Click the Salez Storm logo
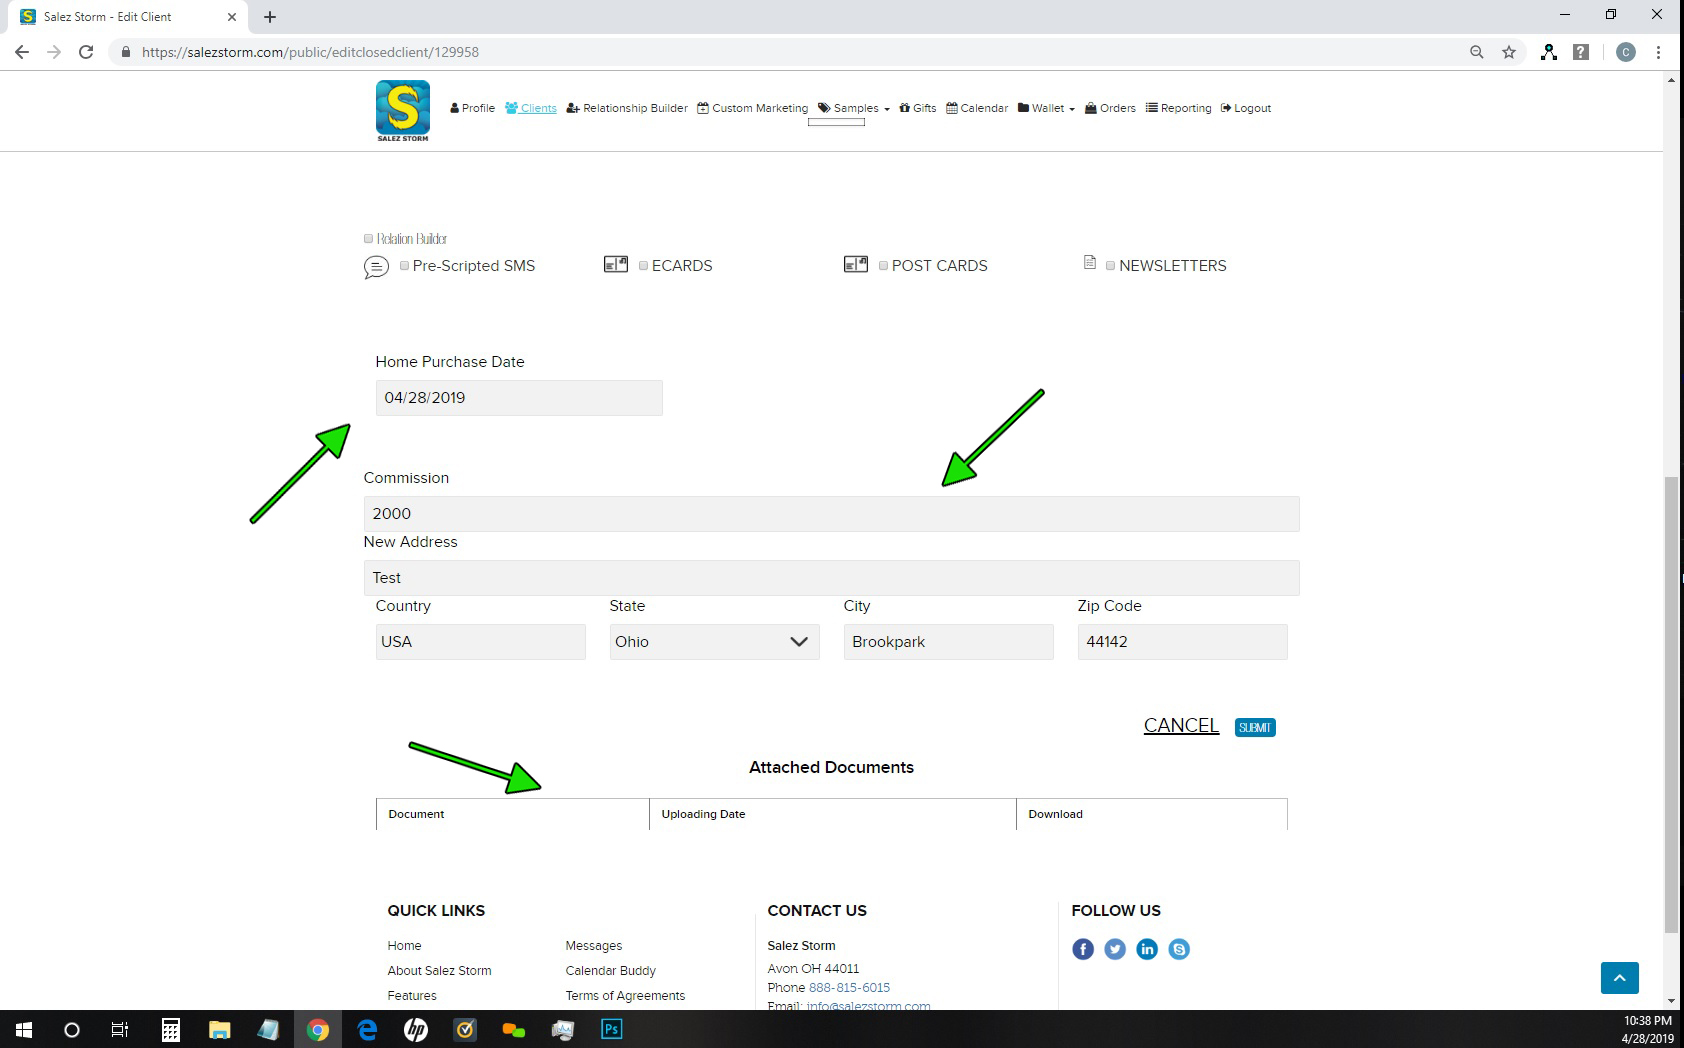This screenshot has width=1684, height=1048. pyautogui.click(x=403, y=110)
